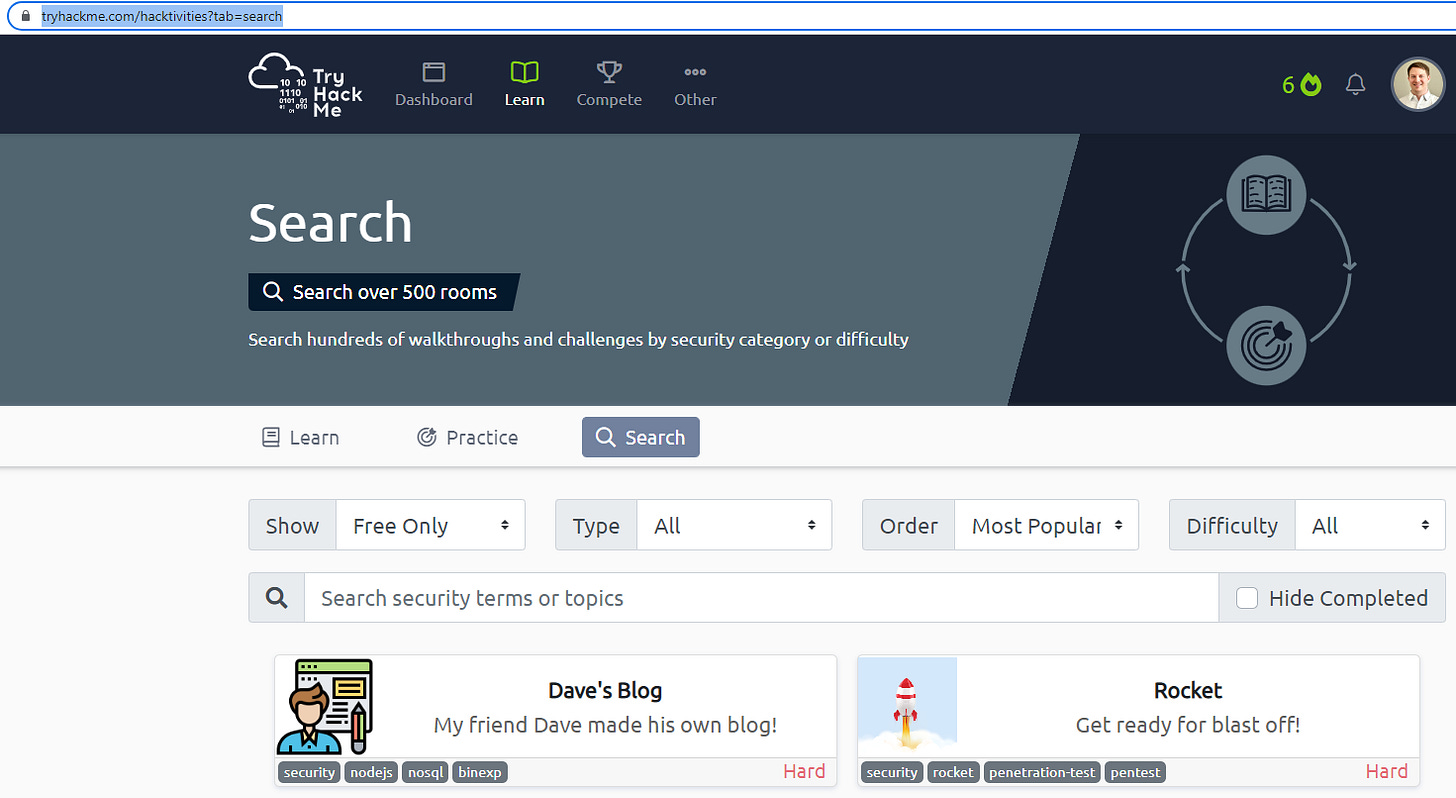Click the target circle icon in banner
The image size is (1456, 798).
1266,344
